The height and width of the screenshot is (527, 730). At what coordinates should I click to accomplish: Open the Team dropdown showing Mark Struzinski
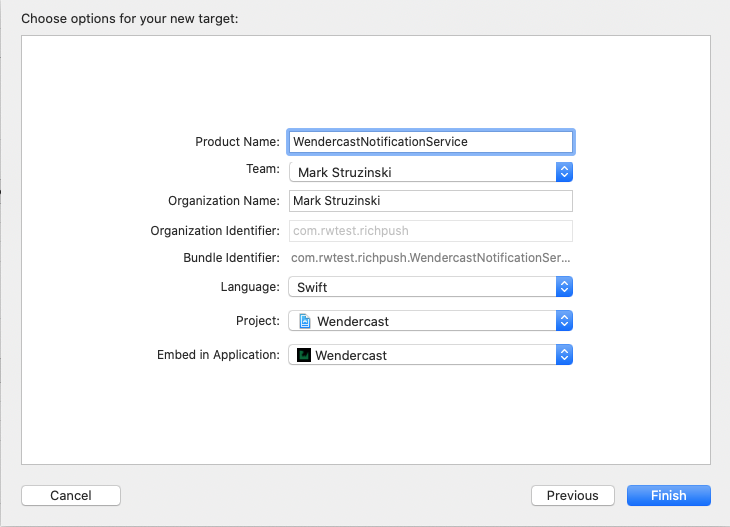pyautogui.click(x=422, y=172)
